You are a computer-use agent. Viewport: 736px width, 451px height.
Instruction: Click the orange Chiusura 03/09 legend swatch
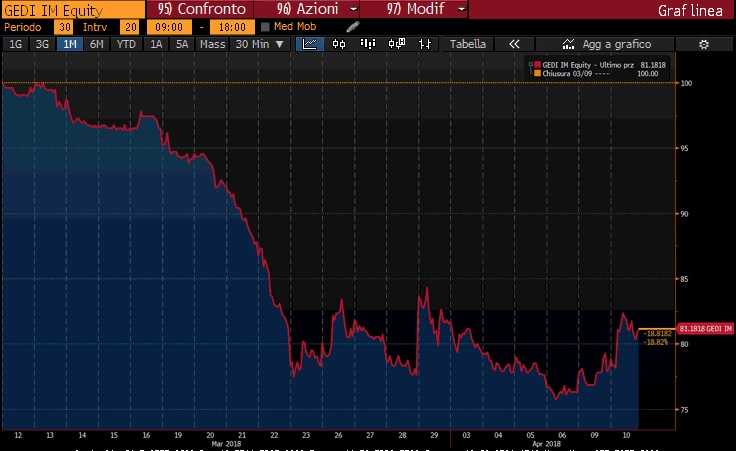[537, 74]
